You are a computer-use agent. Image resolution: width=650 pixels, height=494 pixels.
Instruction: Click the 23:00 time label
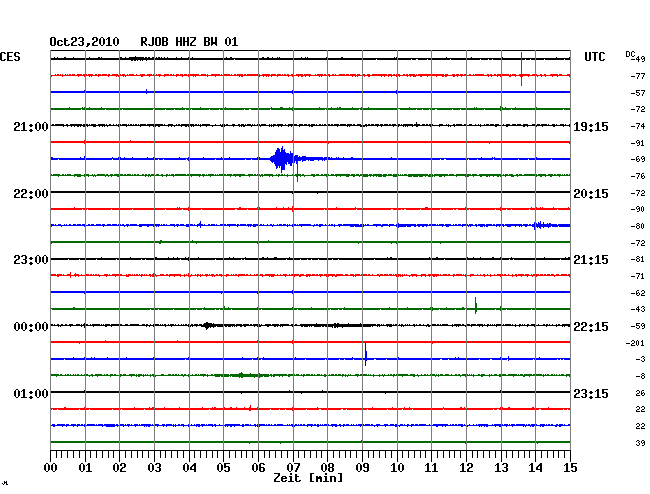[31, 260]
